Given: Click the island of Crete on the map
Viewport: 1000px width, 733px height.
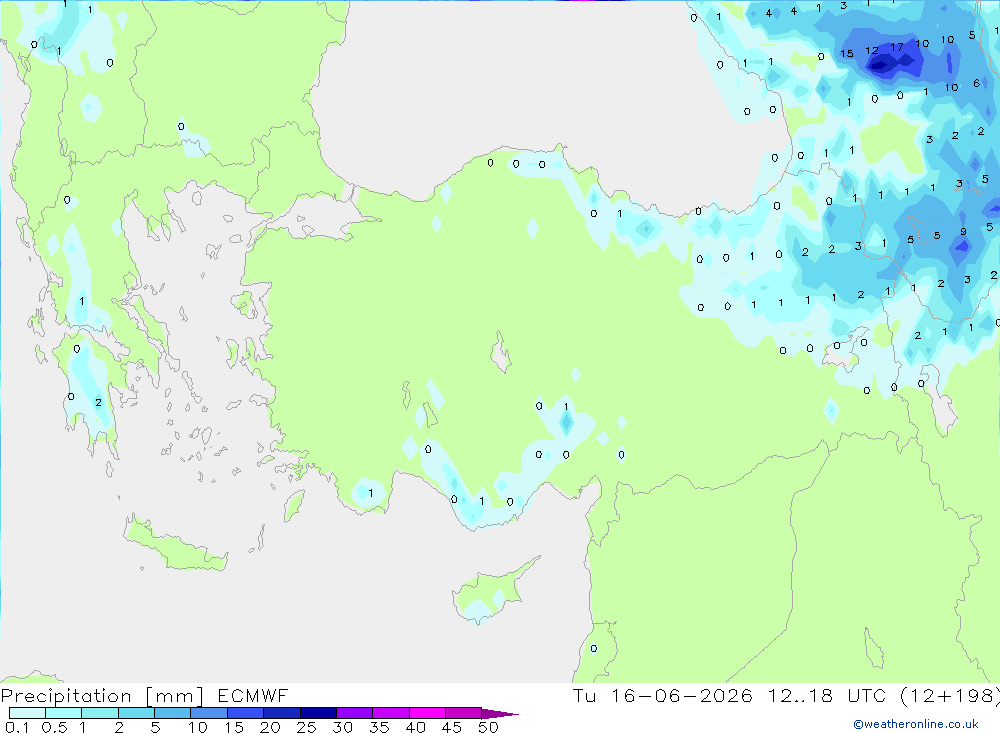Looking at the screenshot, I should (x=175, y=544).
